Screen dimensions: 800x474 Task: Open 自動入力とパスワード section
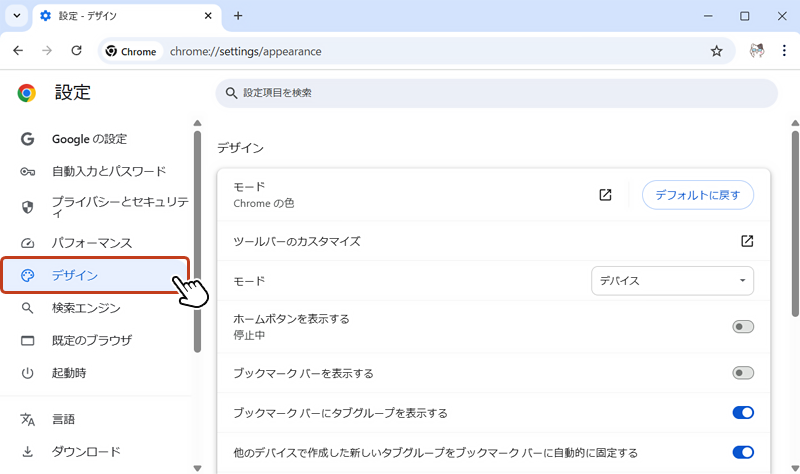[95, 171]
